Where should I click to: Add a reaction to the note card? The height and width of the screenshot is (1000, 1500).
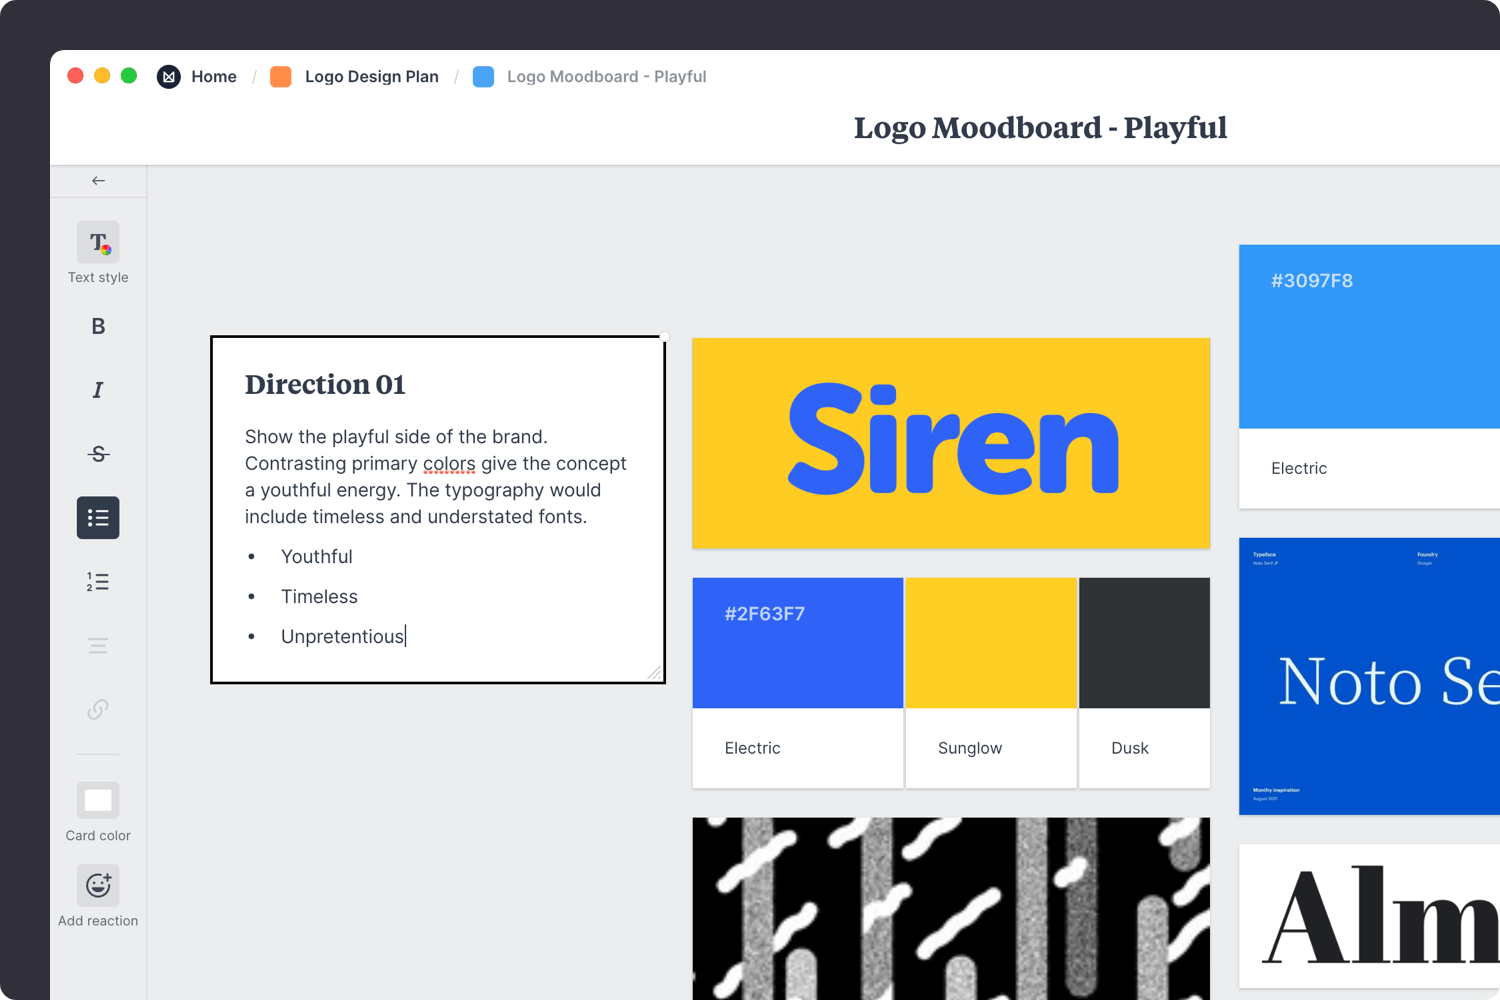[x=97, y=885]
